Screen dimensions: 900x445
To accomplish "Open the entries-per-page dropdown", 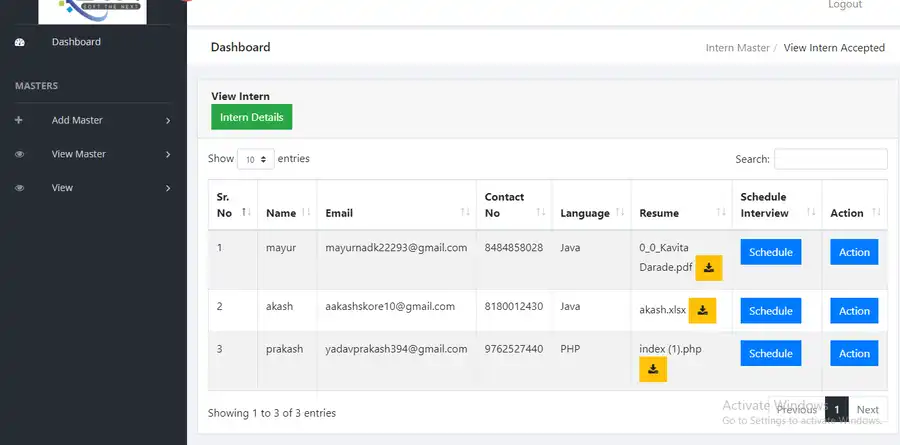I will click(255, 159).
